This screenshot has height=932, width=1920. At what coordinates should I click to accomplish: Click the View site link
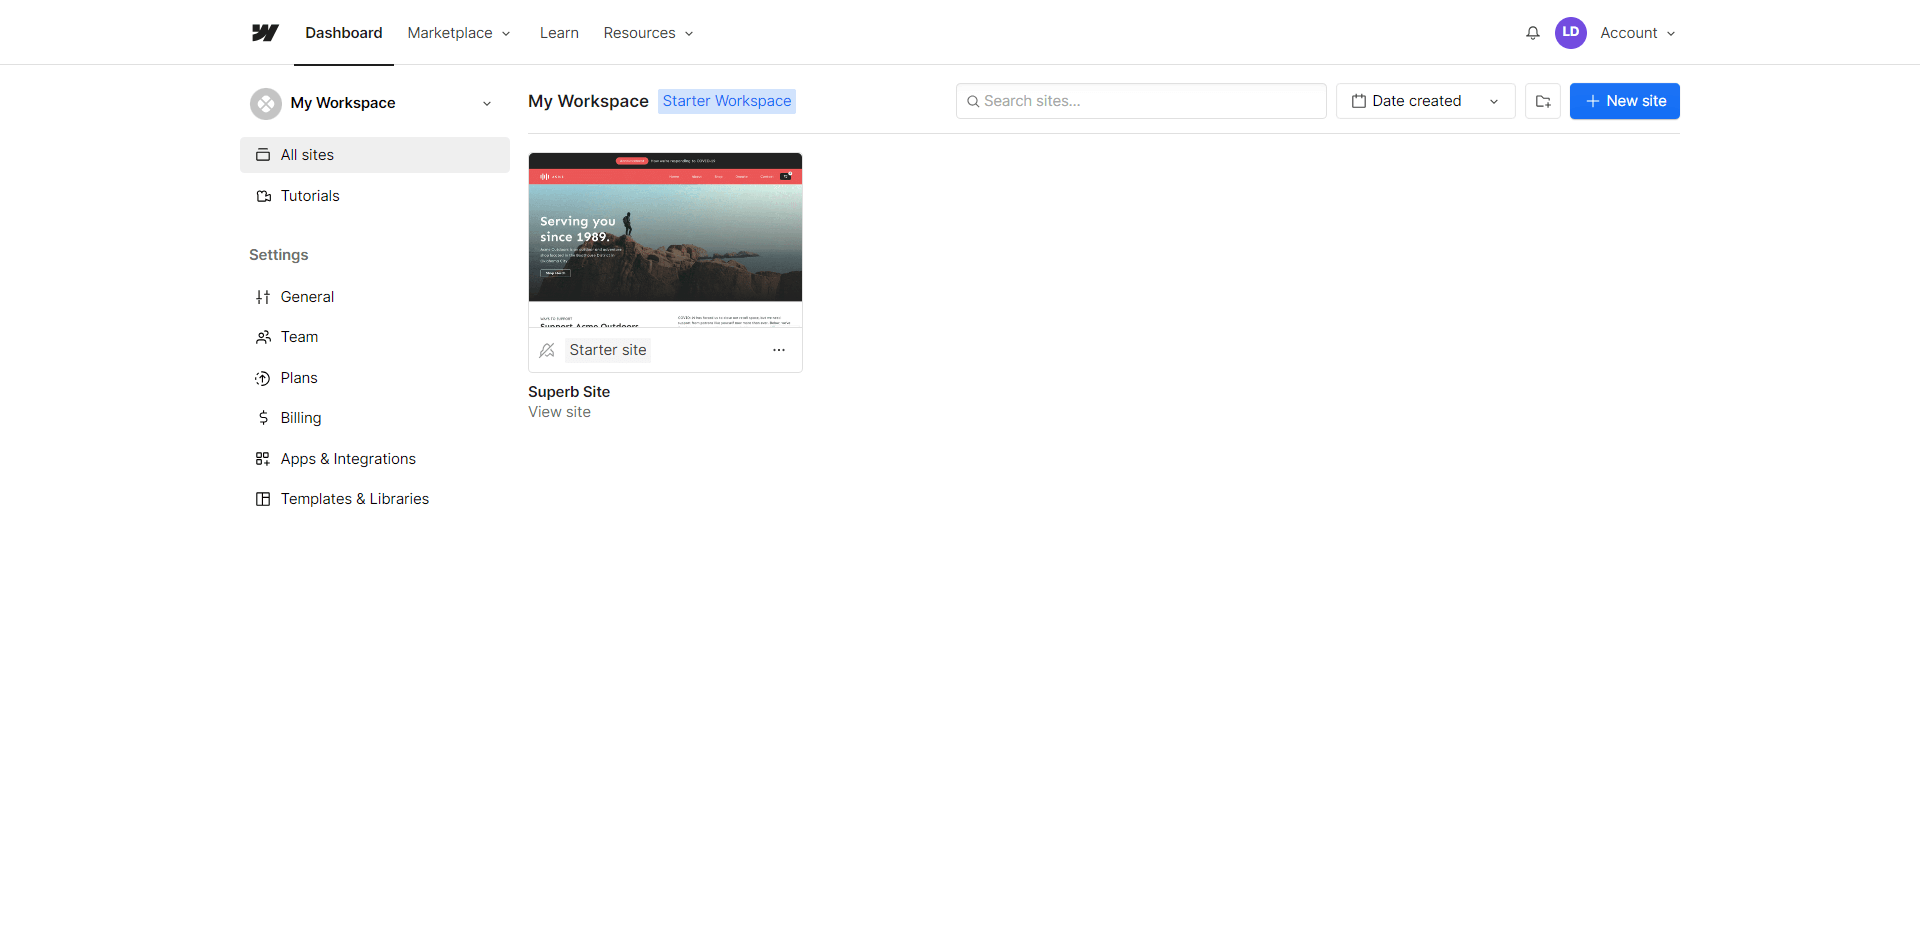559,412
